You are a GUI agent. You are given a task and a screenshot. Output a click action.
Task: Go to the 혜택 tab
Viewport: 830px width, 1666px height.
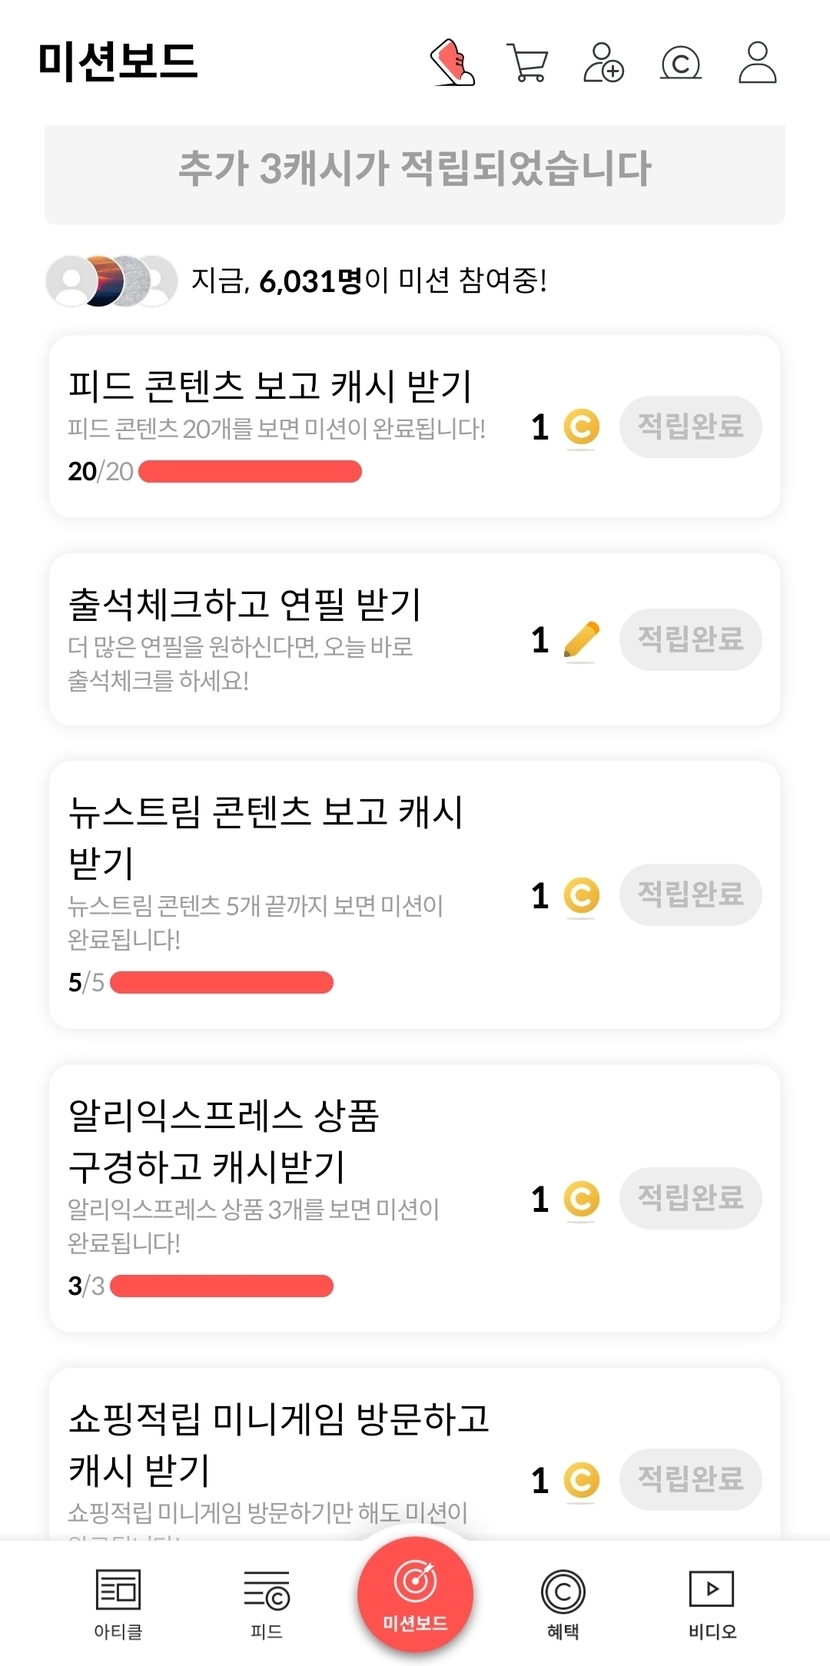click(563, 1603)
